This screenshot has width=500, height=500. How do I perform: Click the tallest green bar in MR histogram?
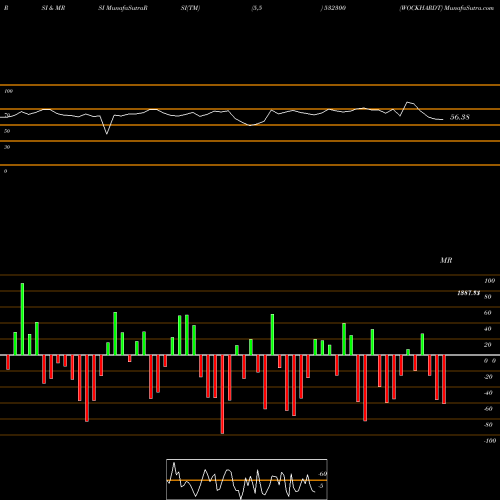pos(22,319)
